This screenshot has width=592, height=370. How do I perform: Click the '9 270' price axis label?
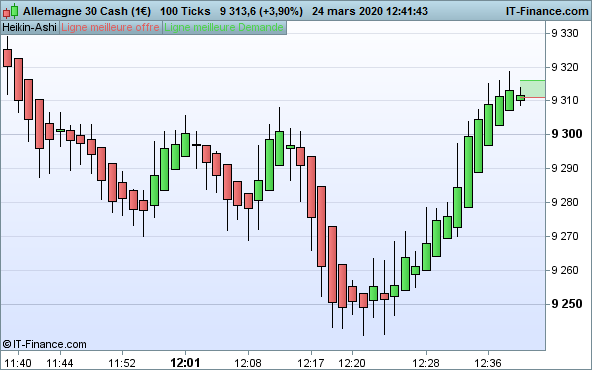tap(565, 236)
